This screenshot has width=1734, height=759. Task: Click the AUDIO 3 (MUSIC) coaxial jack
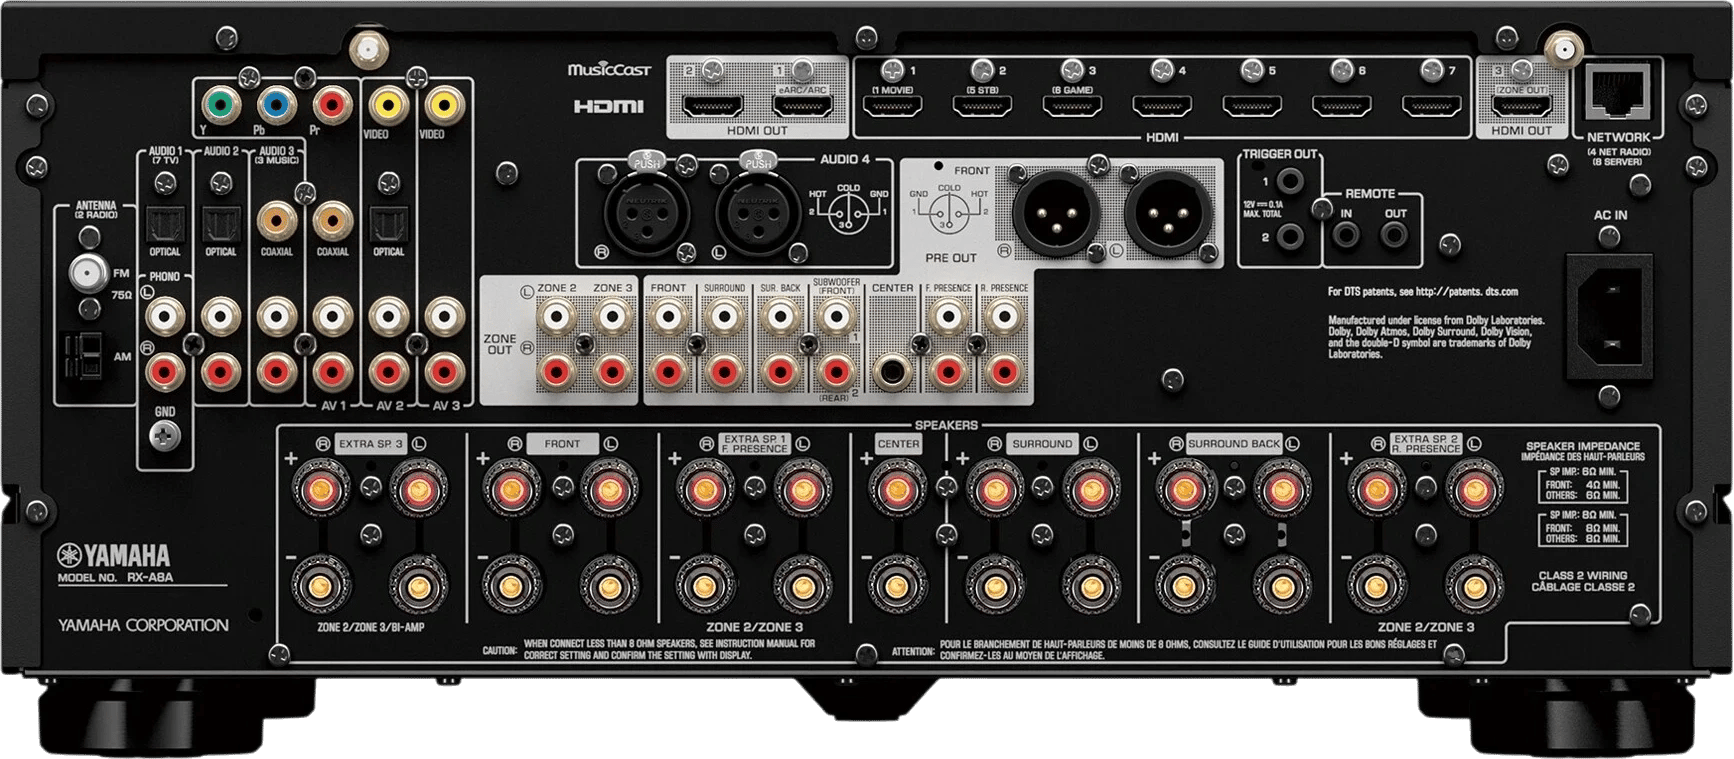(277, 220)
